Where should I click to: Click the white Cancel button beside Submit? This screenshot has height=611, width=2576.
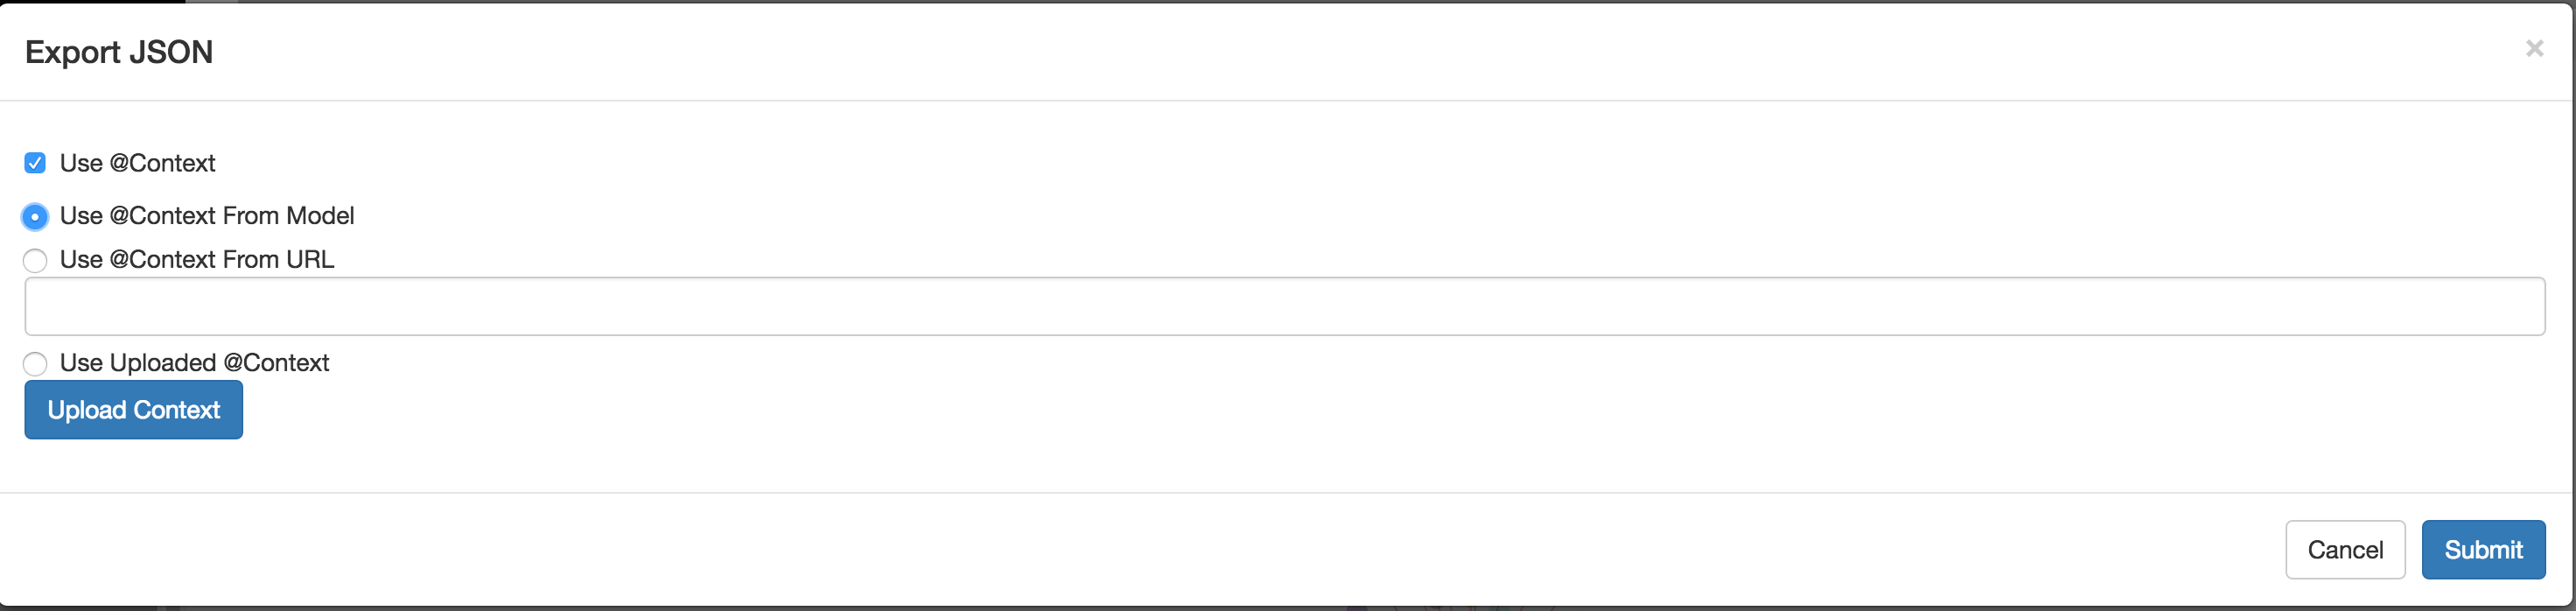click(x=2344, y=549)
